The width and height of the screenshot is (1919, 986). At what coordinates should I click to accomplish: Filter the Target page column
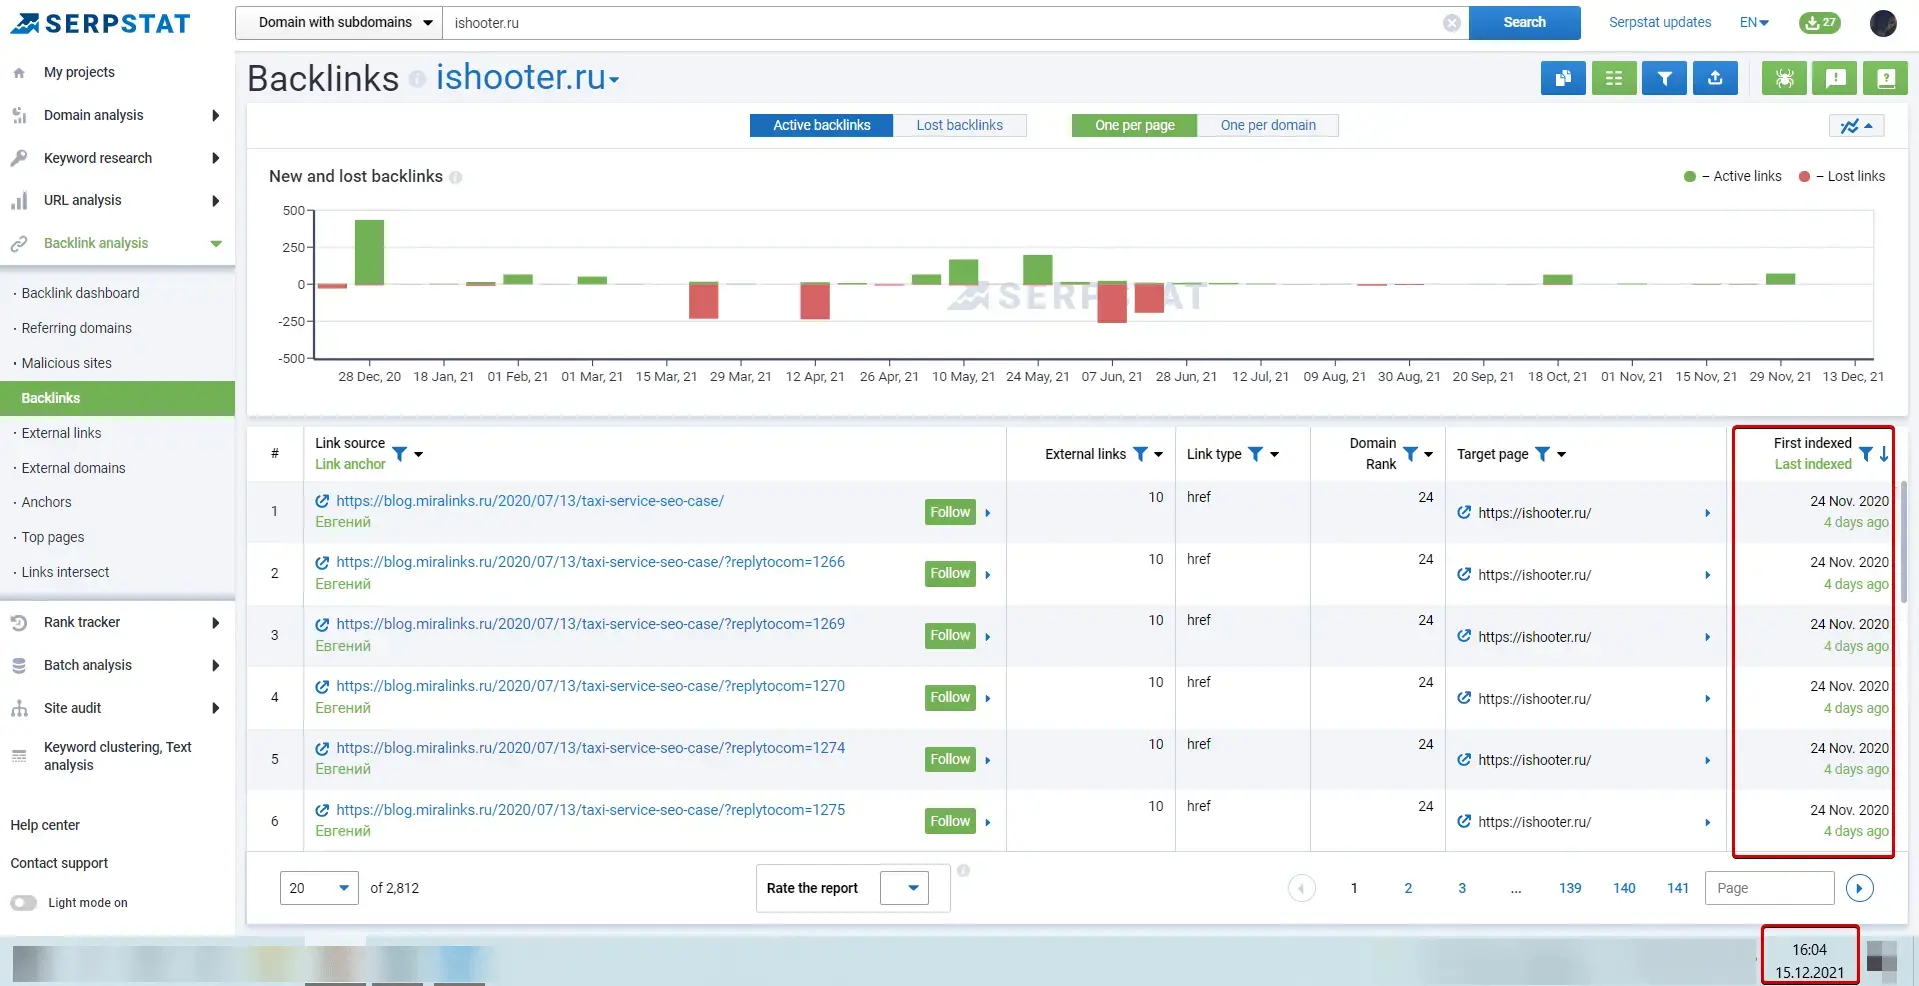[1543, 454]
